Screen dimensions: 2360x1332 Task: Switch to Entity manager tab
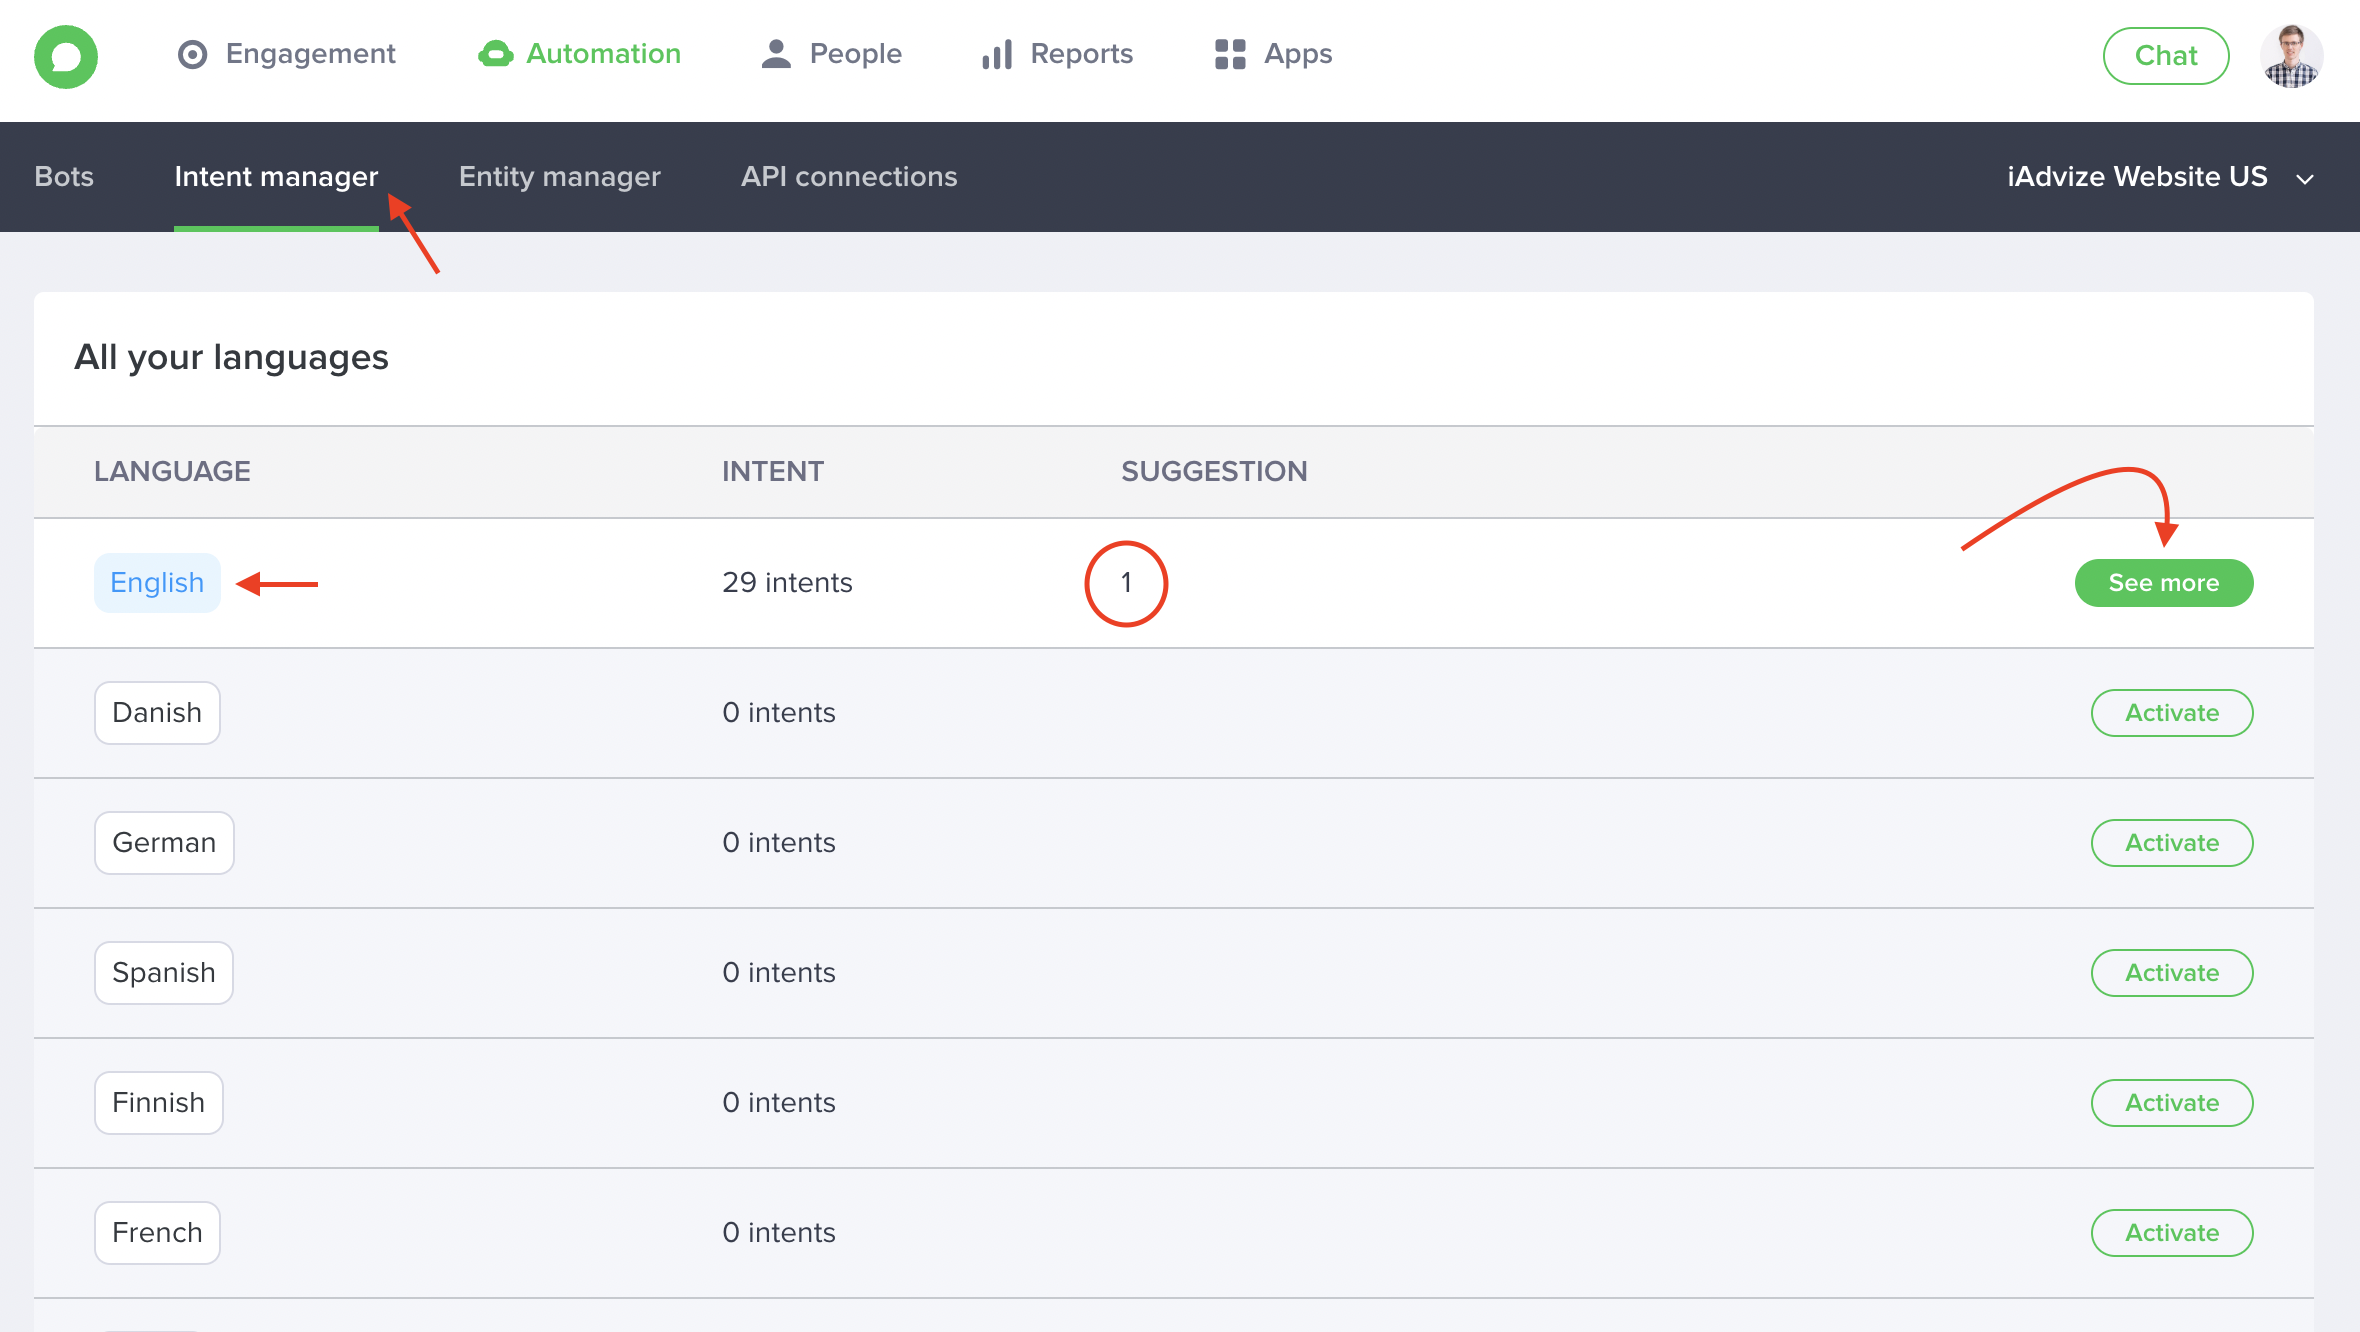(560, 177)
